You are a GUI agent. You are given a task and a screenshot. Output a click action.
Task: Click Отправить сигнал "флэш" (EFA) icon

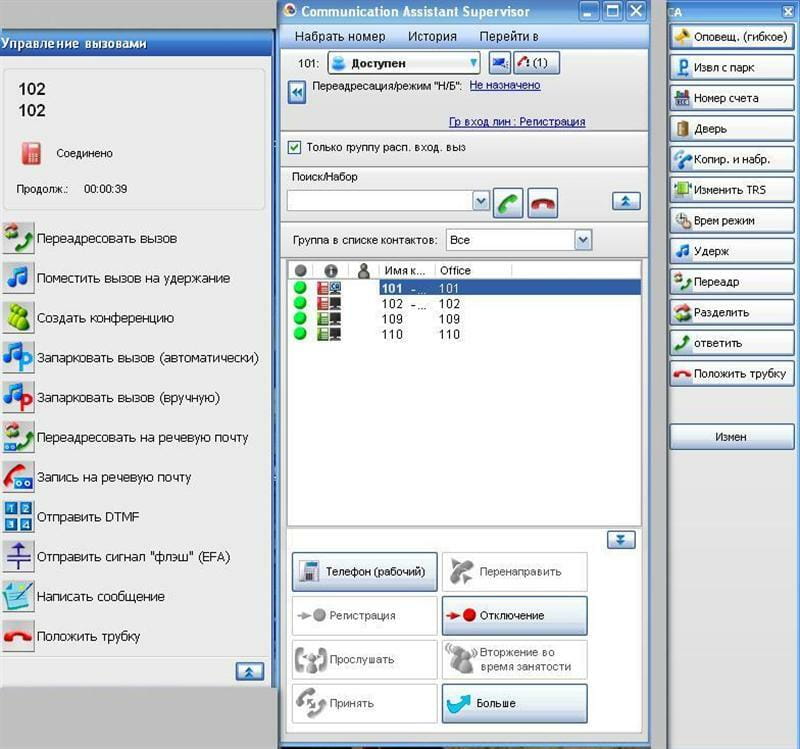point(18,557)
